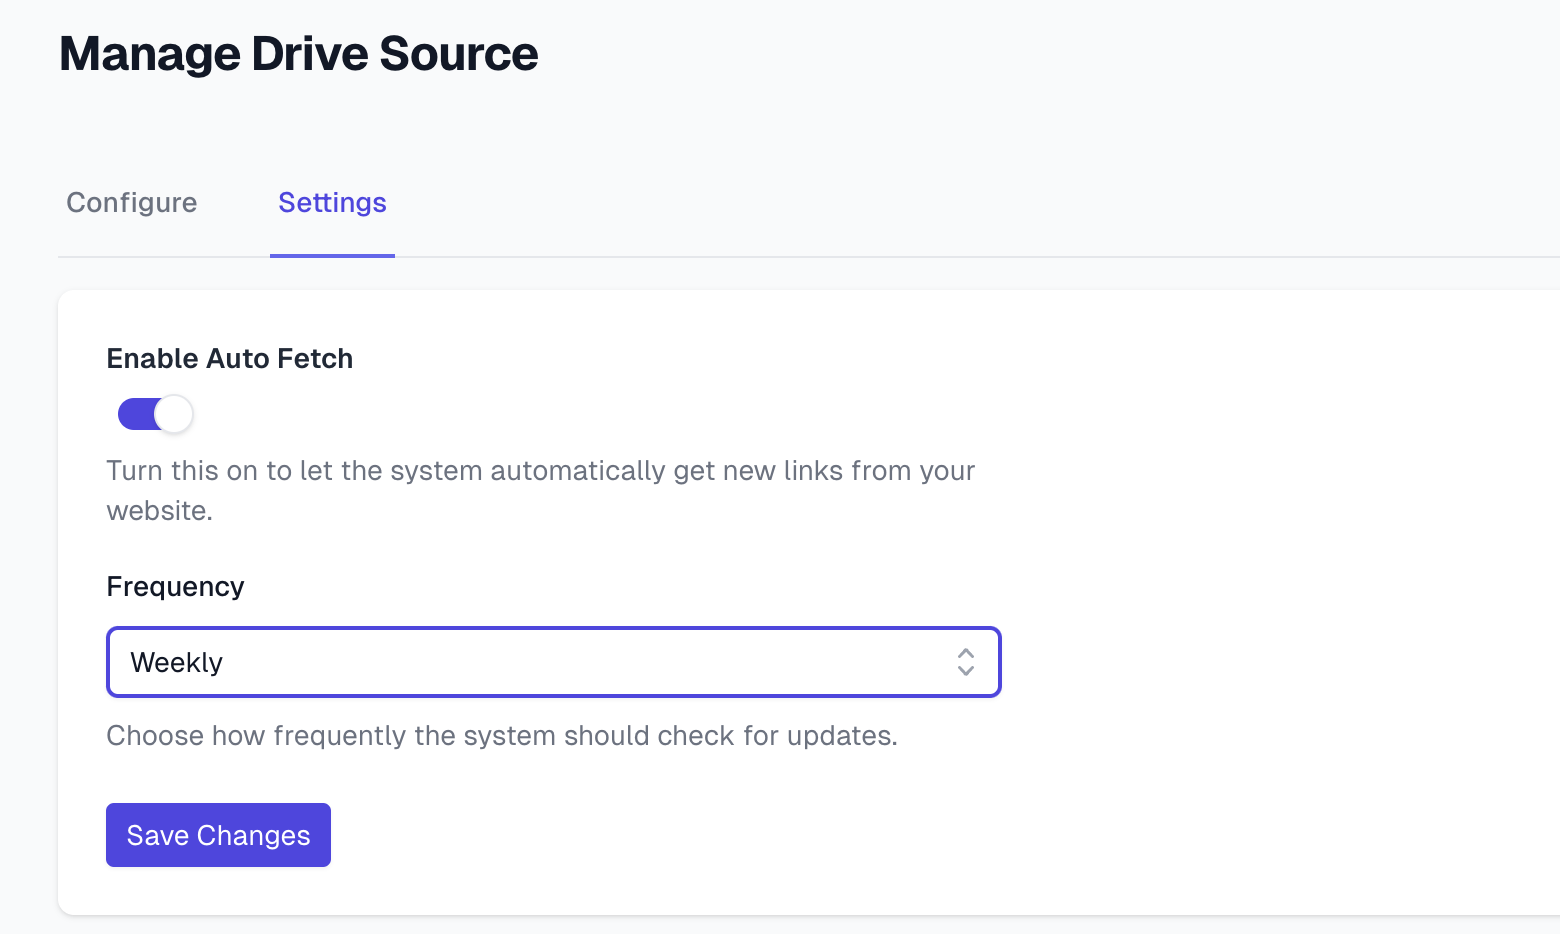Screen dimensions: 1560x934
Task: Click the Enable Auto Fetch label
Action: 230,359
